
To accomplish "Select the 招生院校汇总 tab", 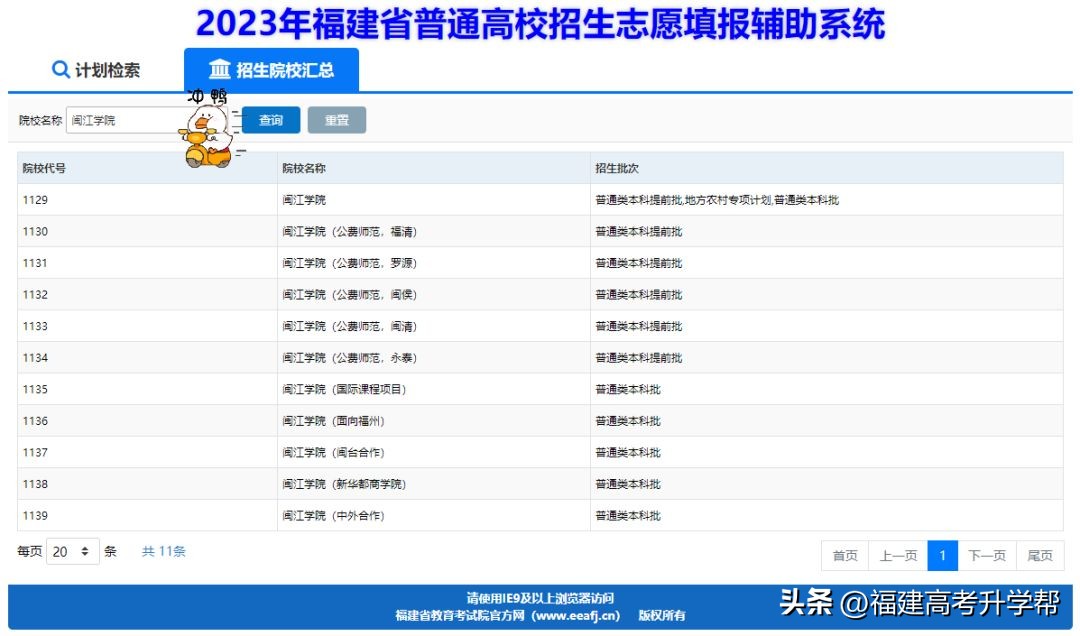I will 270,69.
